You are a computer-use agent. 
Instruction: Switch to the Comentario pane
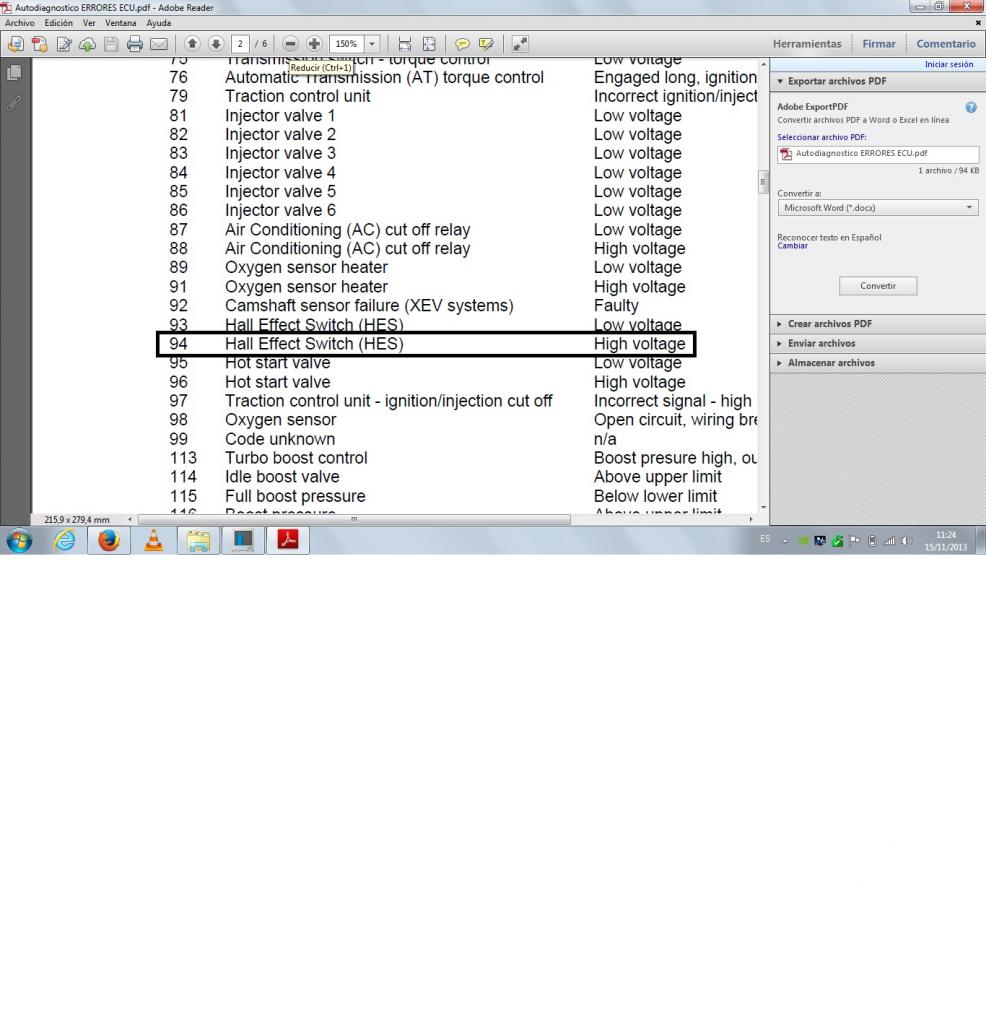pyautogui.click(x=945, y=44)
